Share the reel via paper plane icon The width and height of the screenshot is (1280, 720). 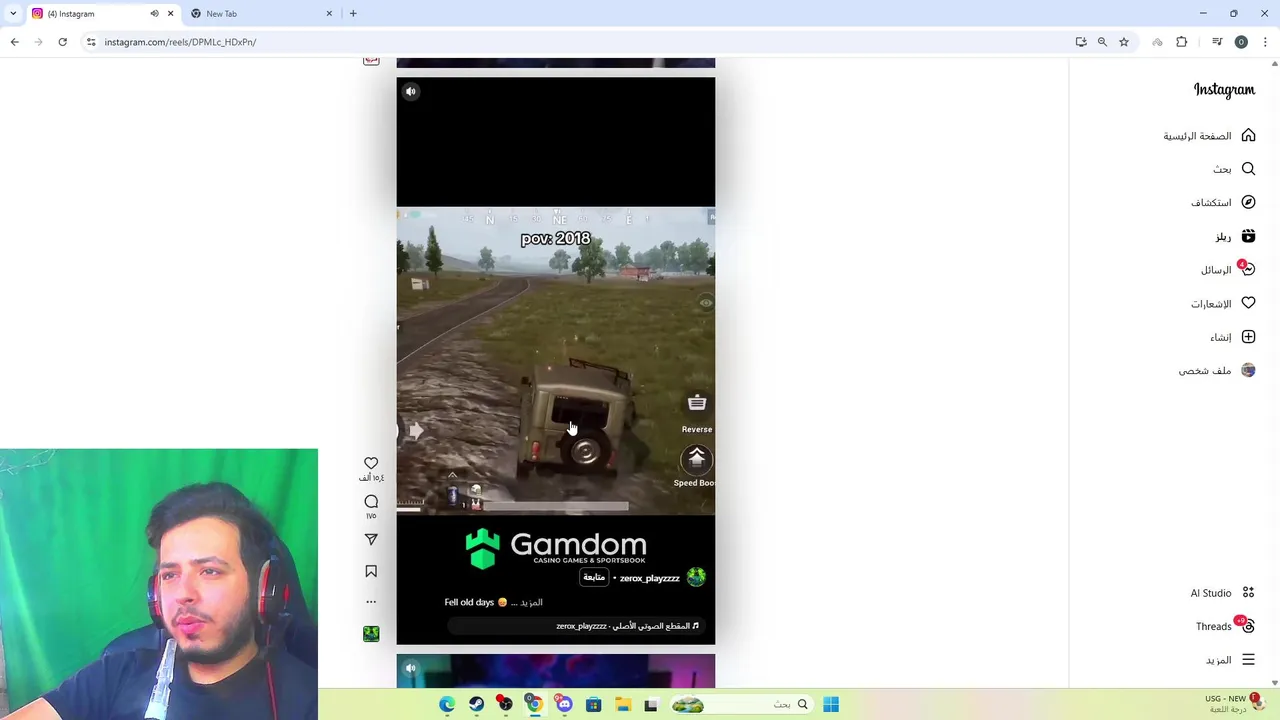coord(371,539)
